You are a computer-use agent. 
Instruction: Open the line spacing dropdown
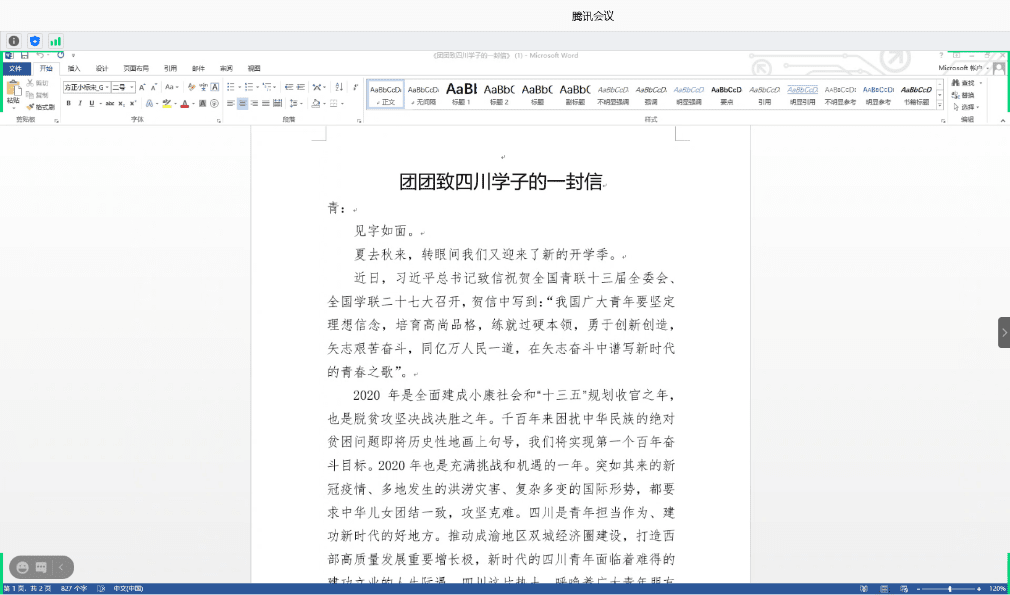[296, 104]
